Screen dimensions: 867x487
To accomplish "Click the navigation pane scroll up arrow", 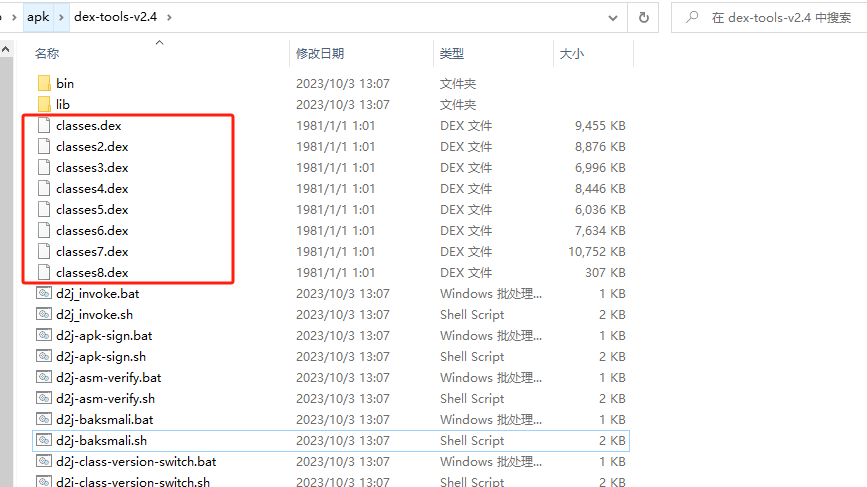I will tap(6, 49).
